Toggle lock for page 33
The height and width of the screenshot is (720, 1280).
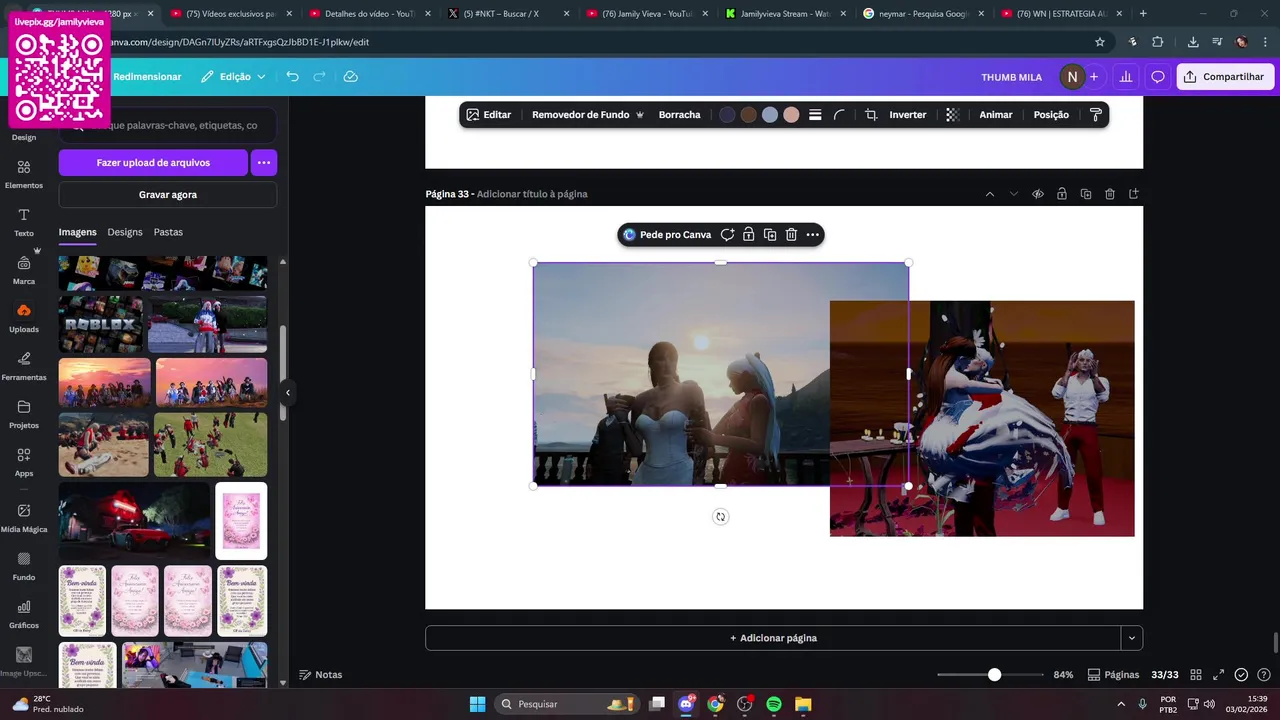tap(1062, 194)
